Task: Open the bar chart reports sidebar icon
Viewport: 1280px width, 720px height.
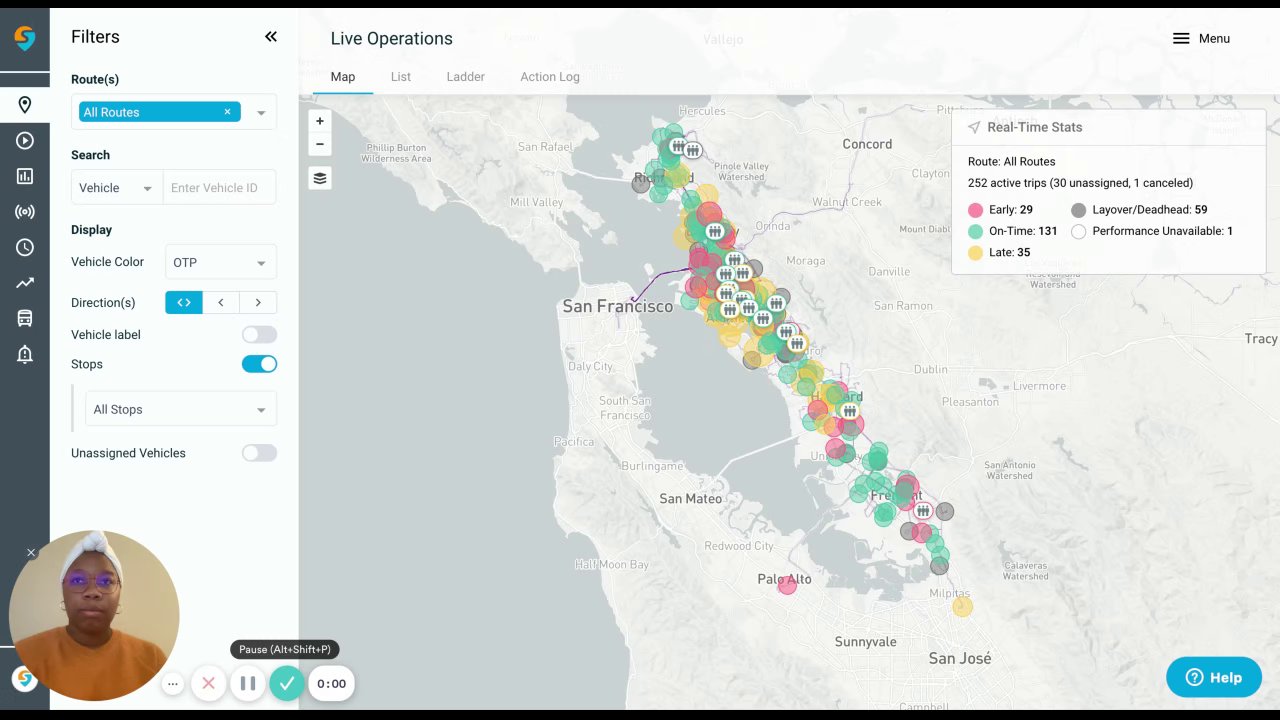Action: point(24,176)
